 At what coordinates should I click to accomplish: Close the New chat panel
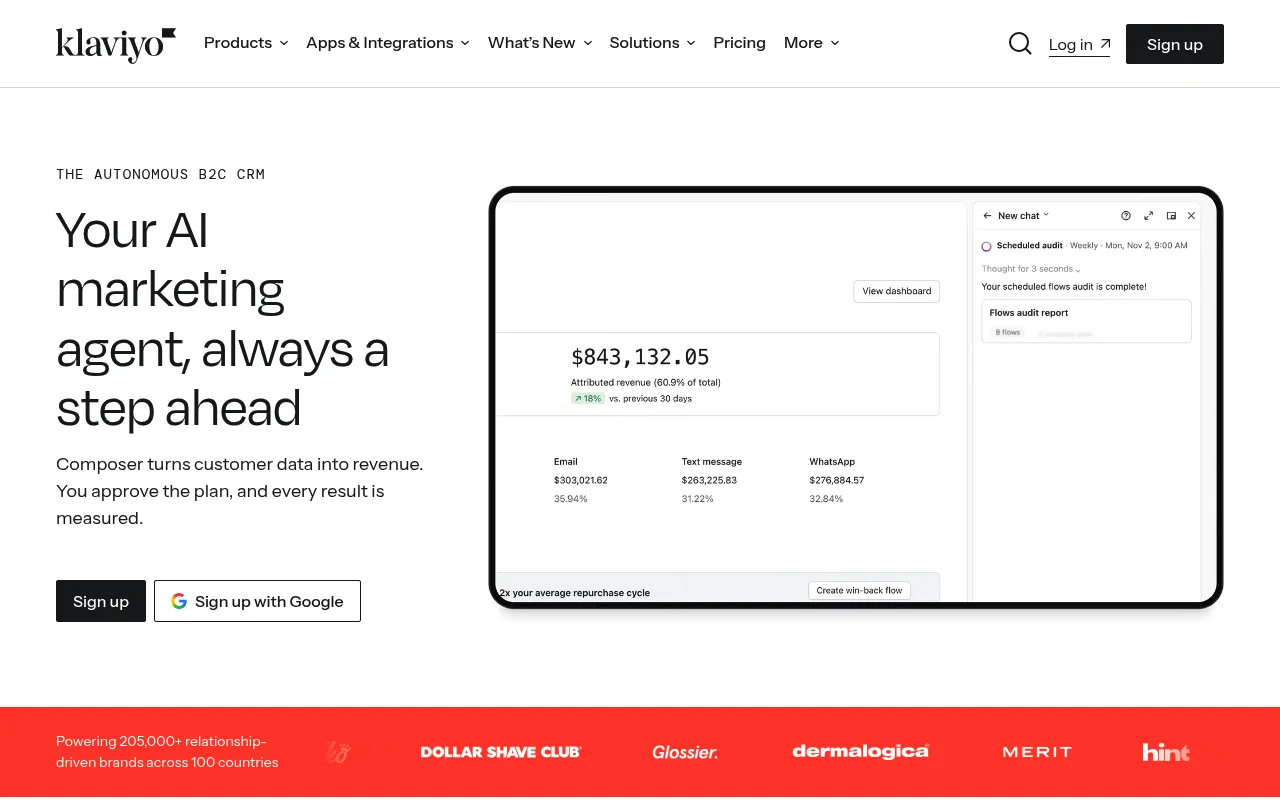[1191, 216]
